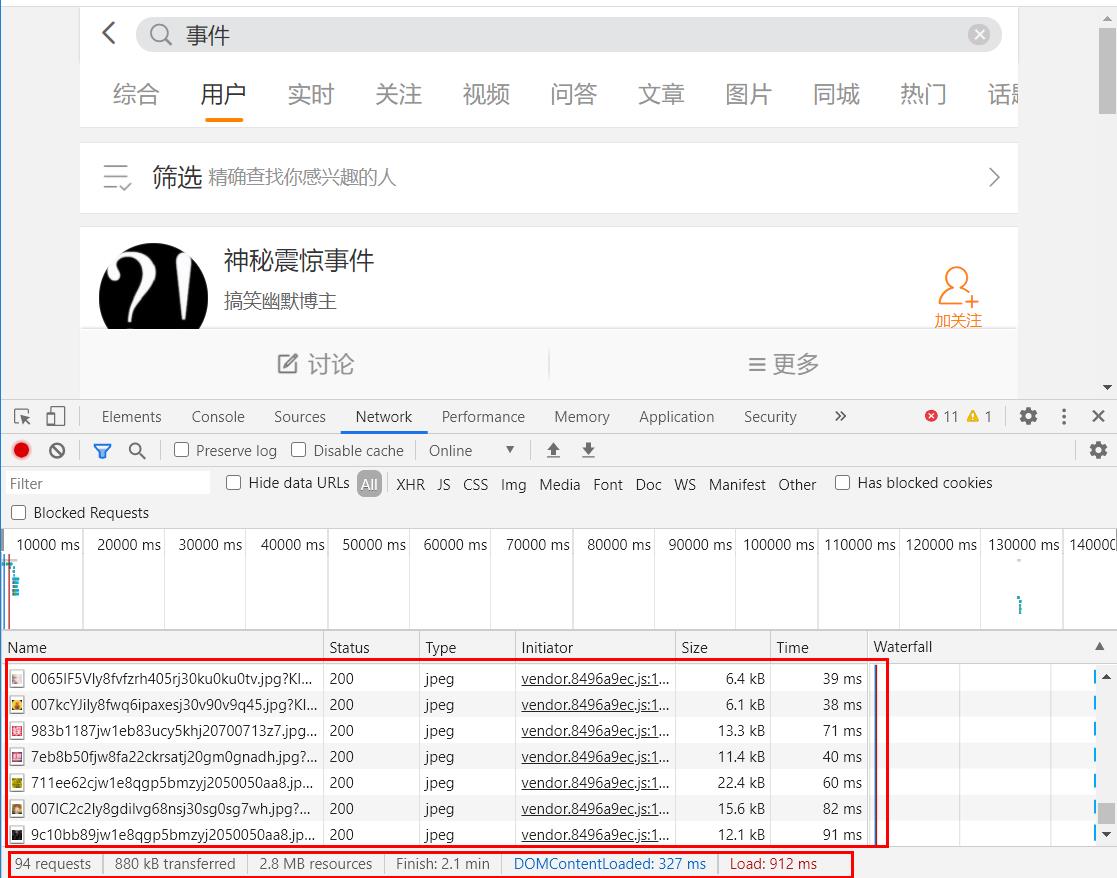1117x878 pixels.
Task: Select the 综合 search tab
Action: (x=135, y=94)
